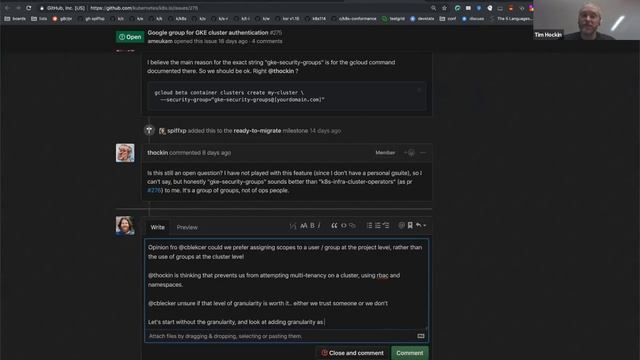Open the 'lists' bookmark folder
This screenshot has width=640, height=360.
(x=39, y=18)
